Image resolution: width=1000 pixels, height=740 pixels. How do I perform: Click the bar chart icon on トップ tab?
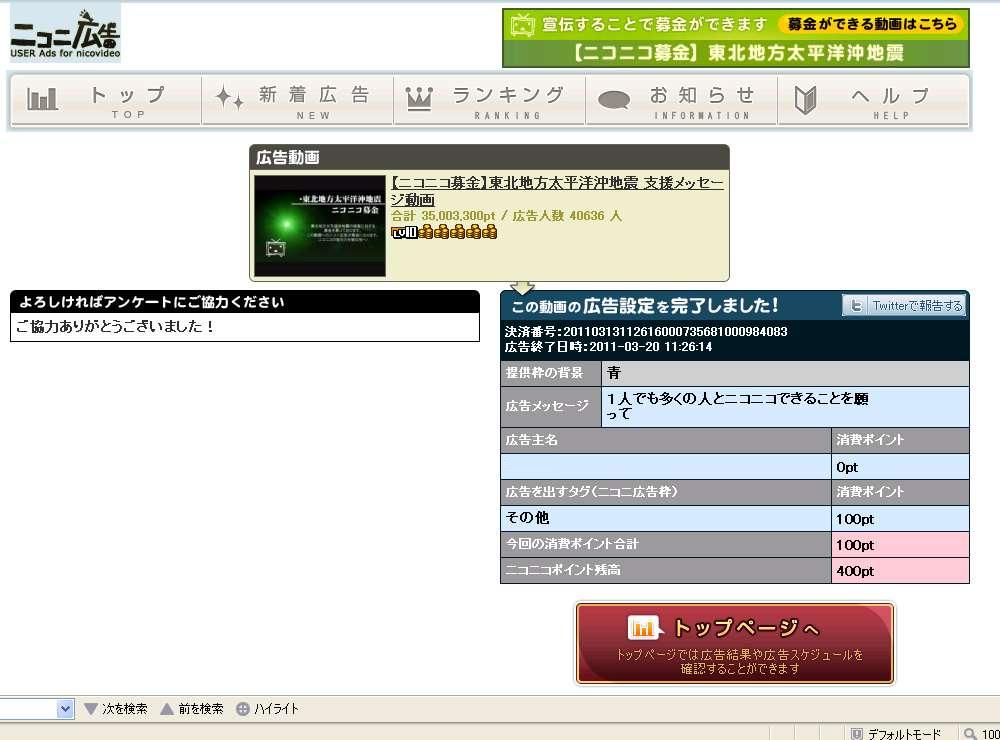[x=42, y=99]
